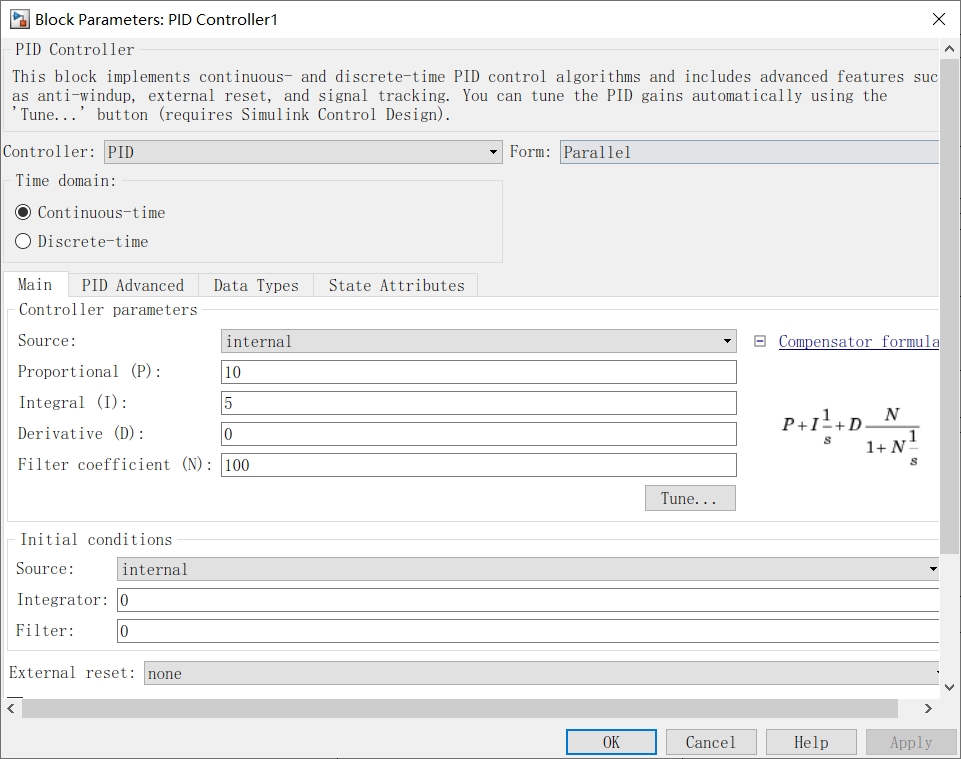Select the Main tab
The image size is (961, 759).
(36, 285)
